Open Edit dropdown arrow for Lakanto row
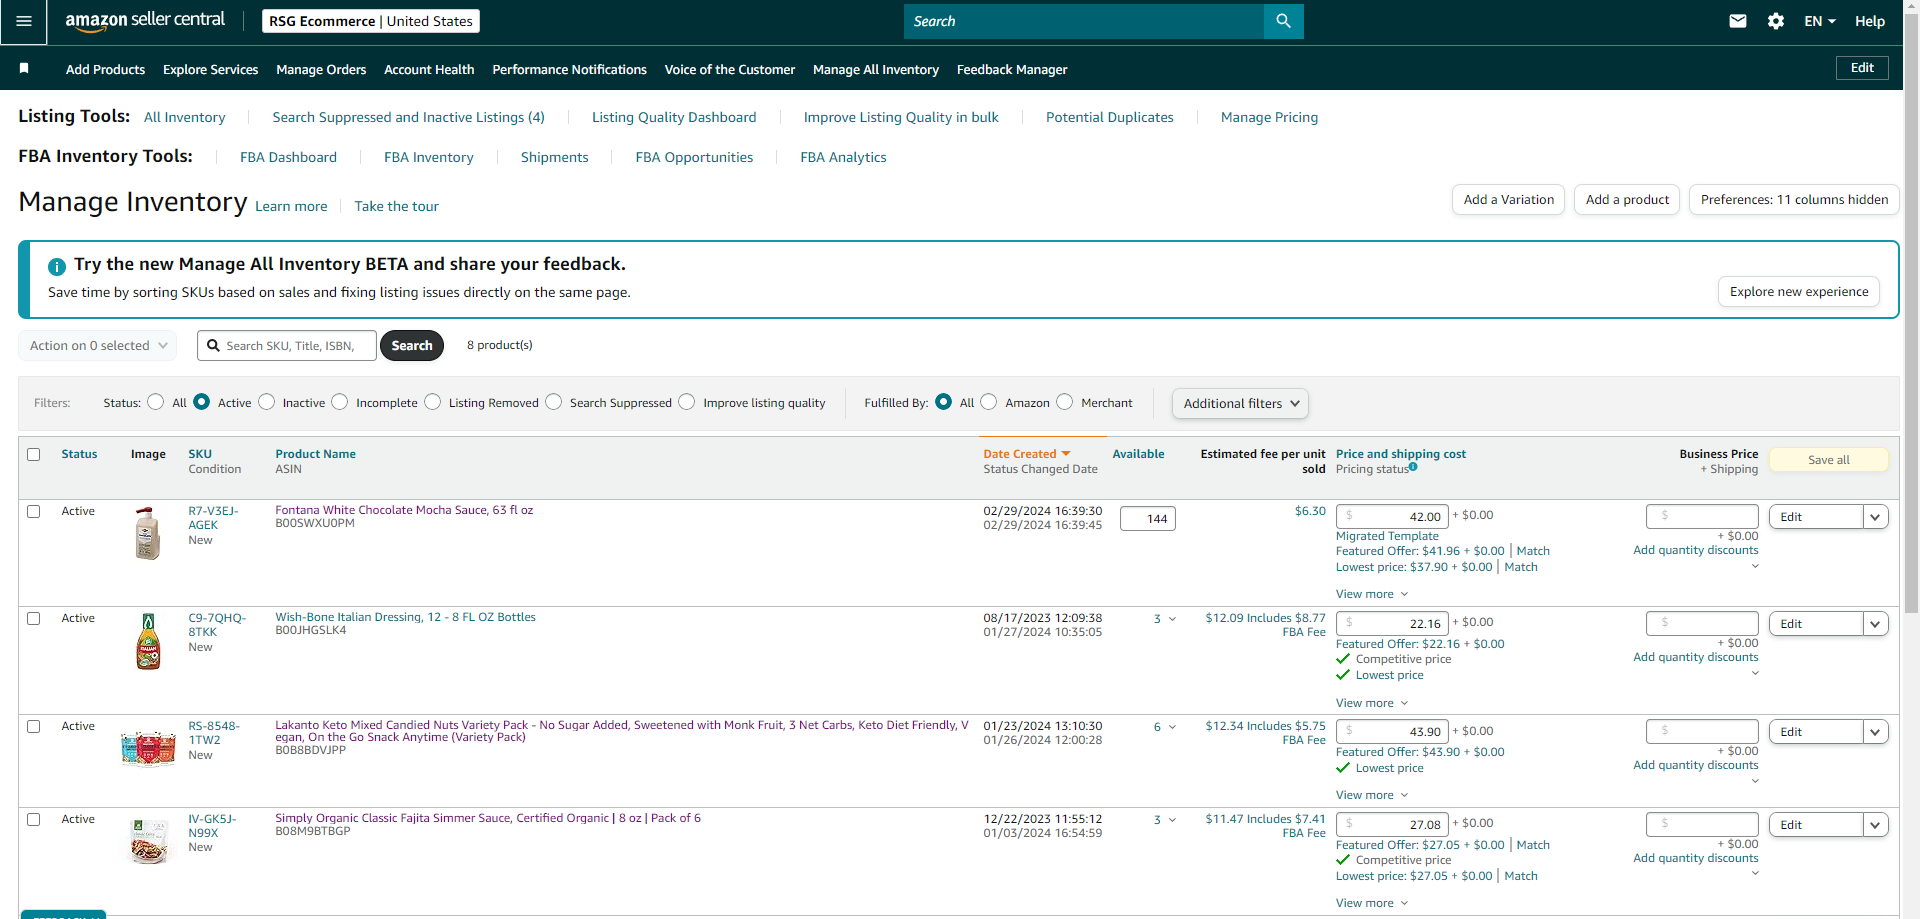 click(x=1876, y=732)
